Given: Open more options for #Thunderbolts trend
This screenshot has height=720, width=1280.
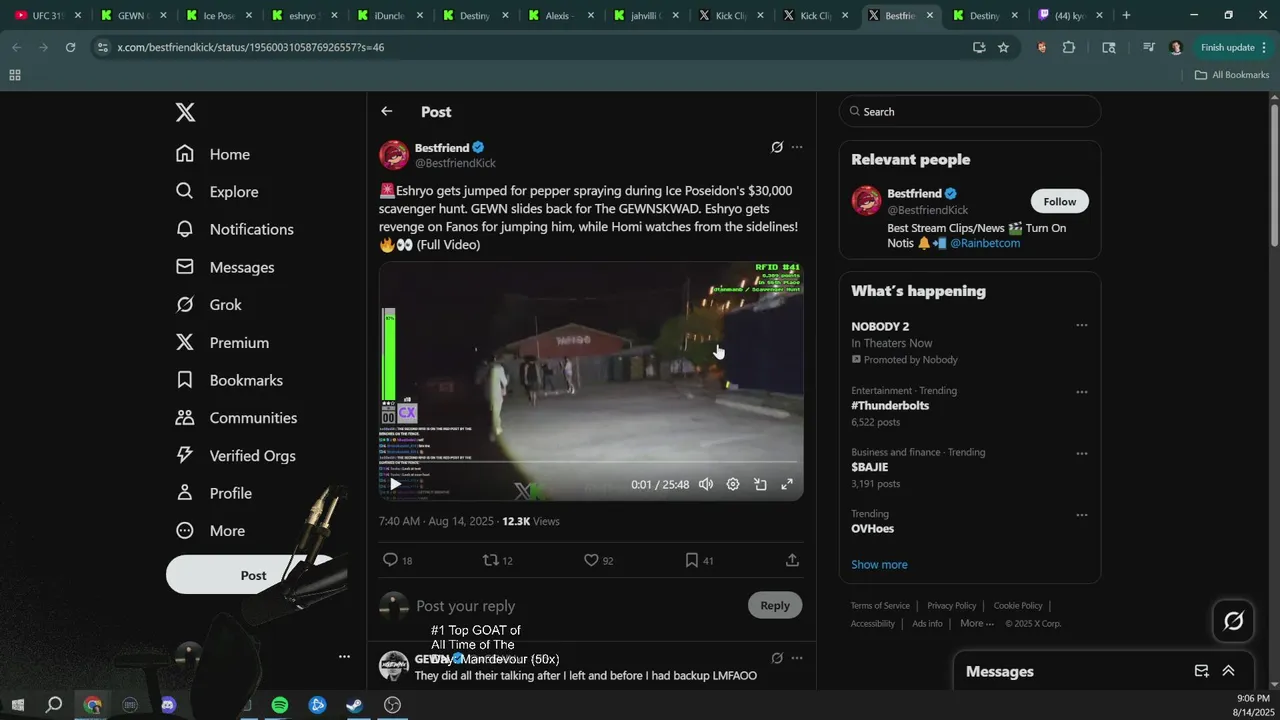Looking at the screenshot, I should pos(1081,392).
